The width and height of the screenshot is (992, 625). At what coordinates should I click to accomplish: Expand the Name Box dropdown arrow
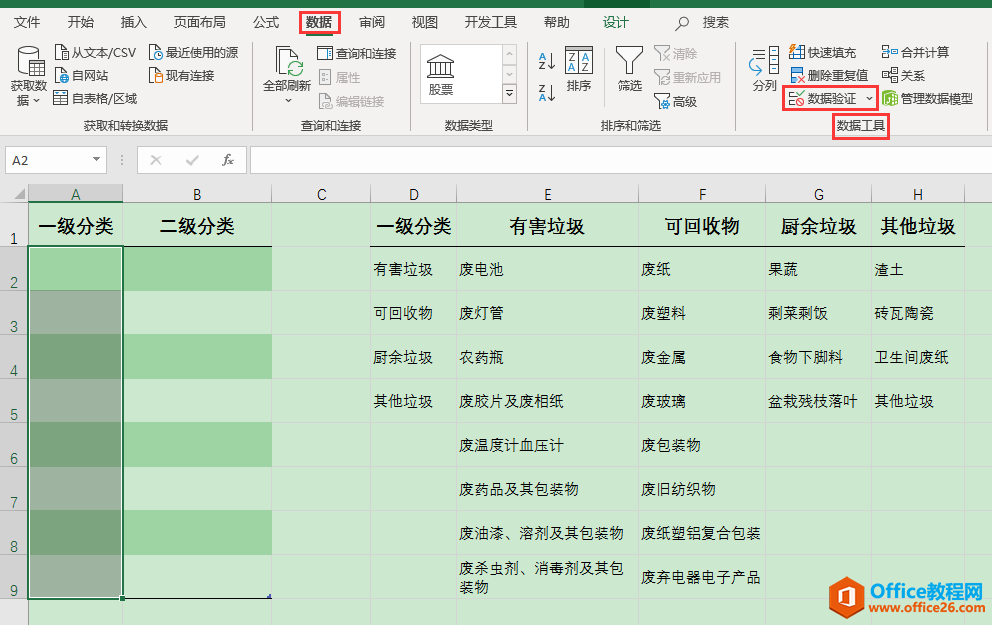coord(96,159)
